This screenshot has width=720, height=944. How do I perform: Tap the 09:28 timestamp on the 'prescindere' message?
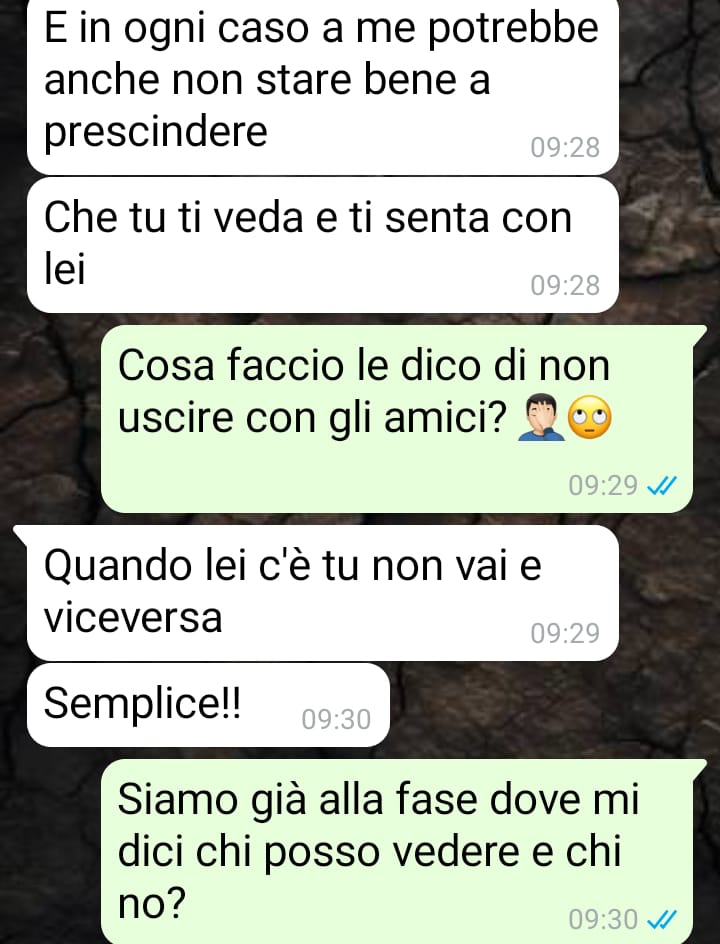tap(565, 148)
